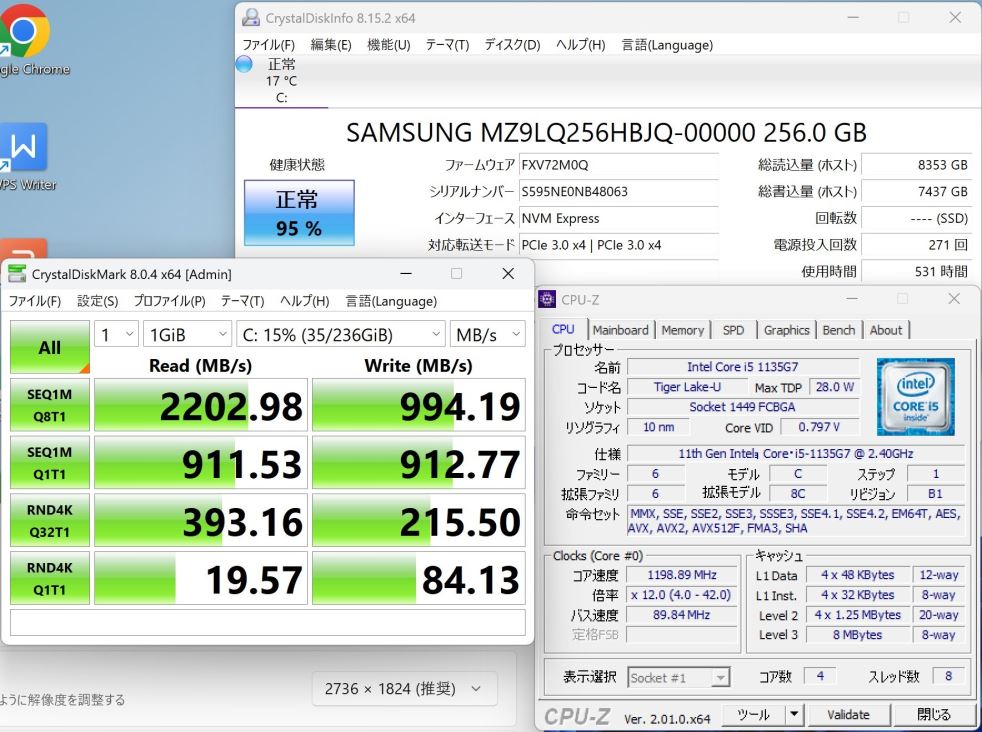
Task: Open 機能(U) menu in CrystalDiskInfo
Action: [x=388, y=45]
